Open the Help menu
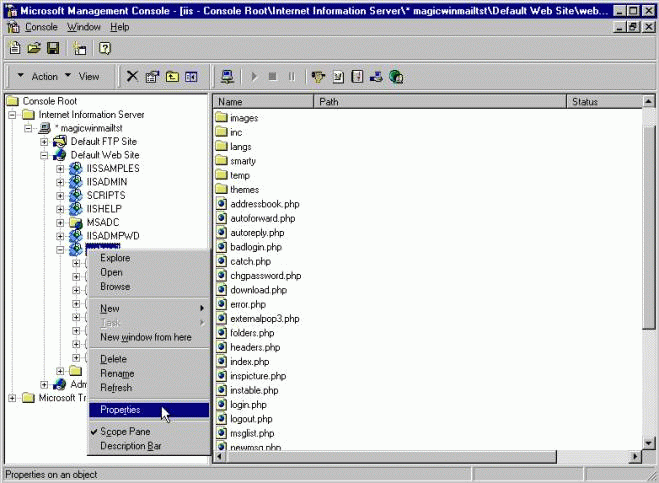The height and width of the screenshot is (483, 659). [119, 27]
